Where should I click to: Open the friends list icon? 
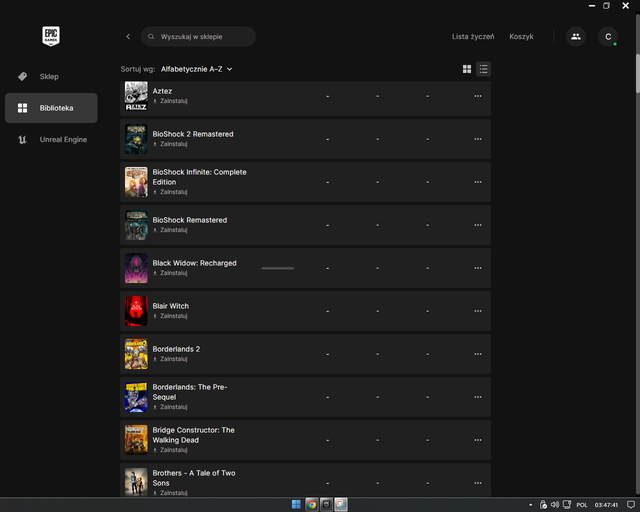576,37
